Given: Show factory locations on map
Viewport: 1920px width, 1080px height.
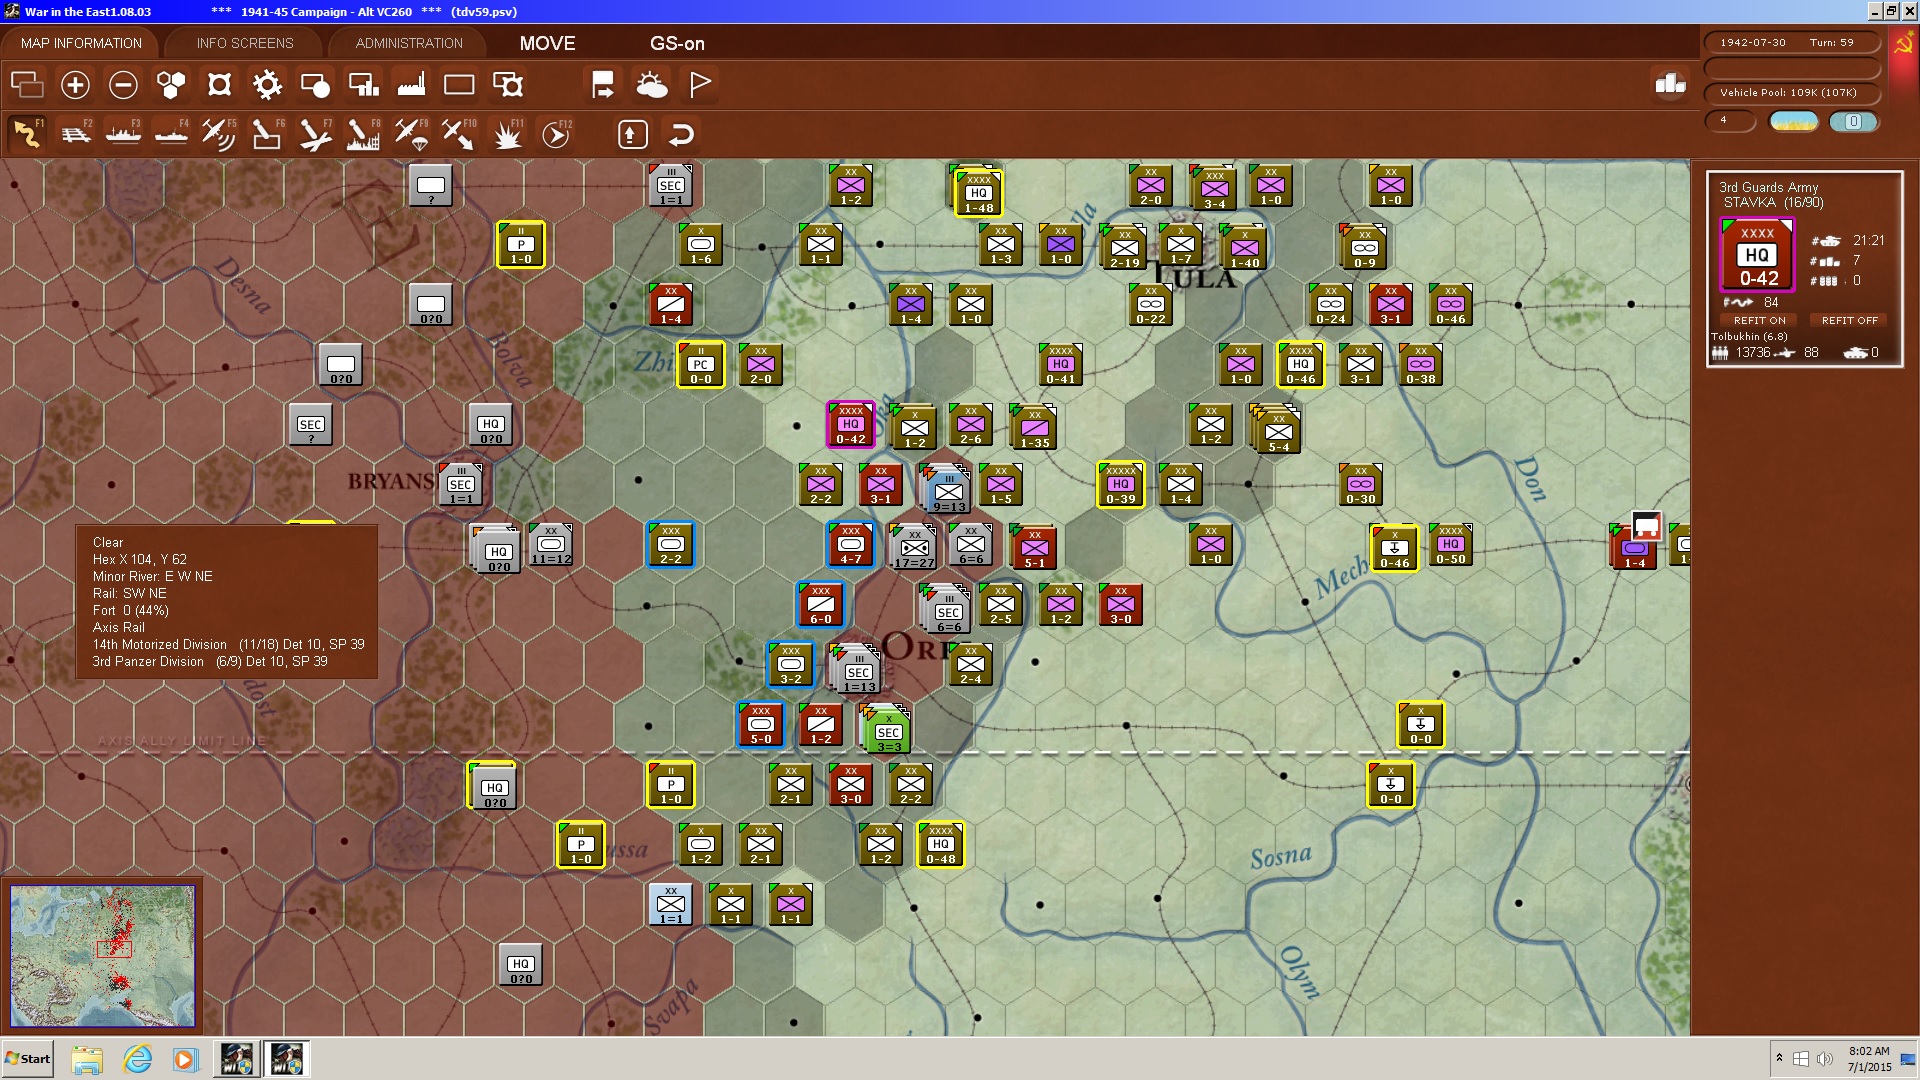Looking at the screenshot, I should pyautogui.click(x=411, y=85).
